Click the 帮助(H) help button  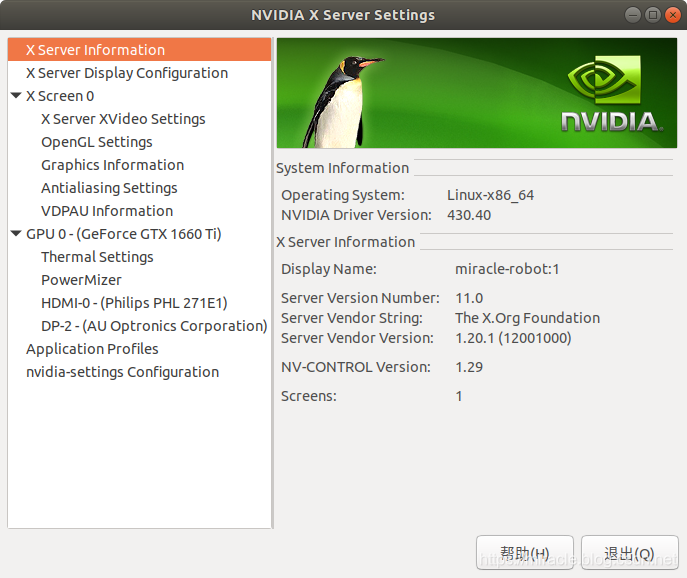point(525,553)
